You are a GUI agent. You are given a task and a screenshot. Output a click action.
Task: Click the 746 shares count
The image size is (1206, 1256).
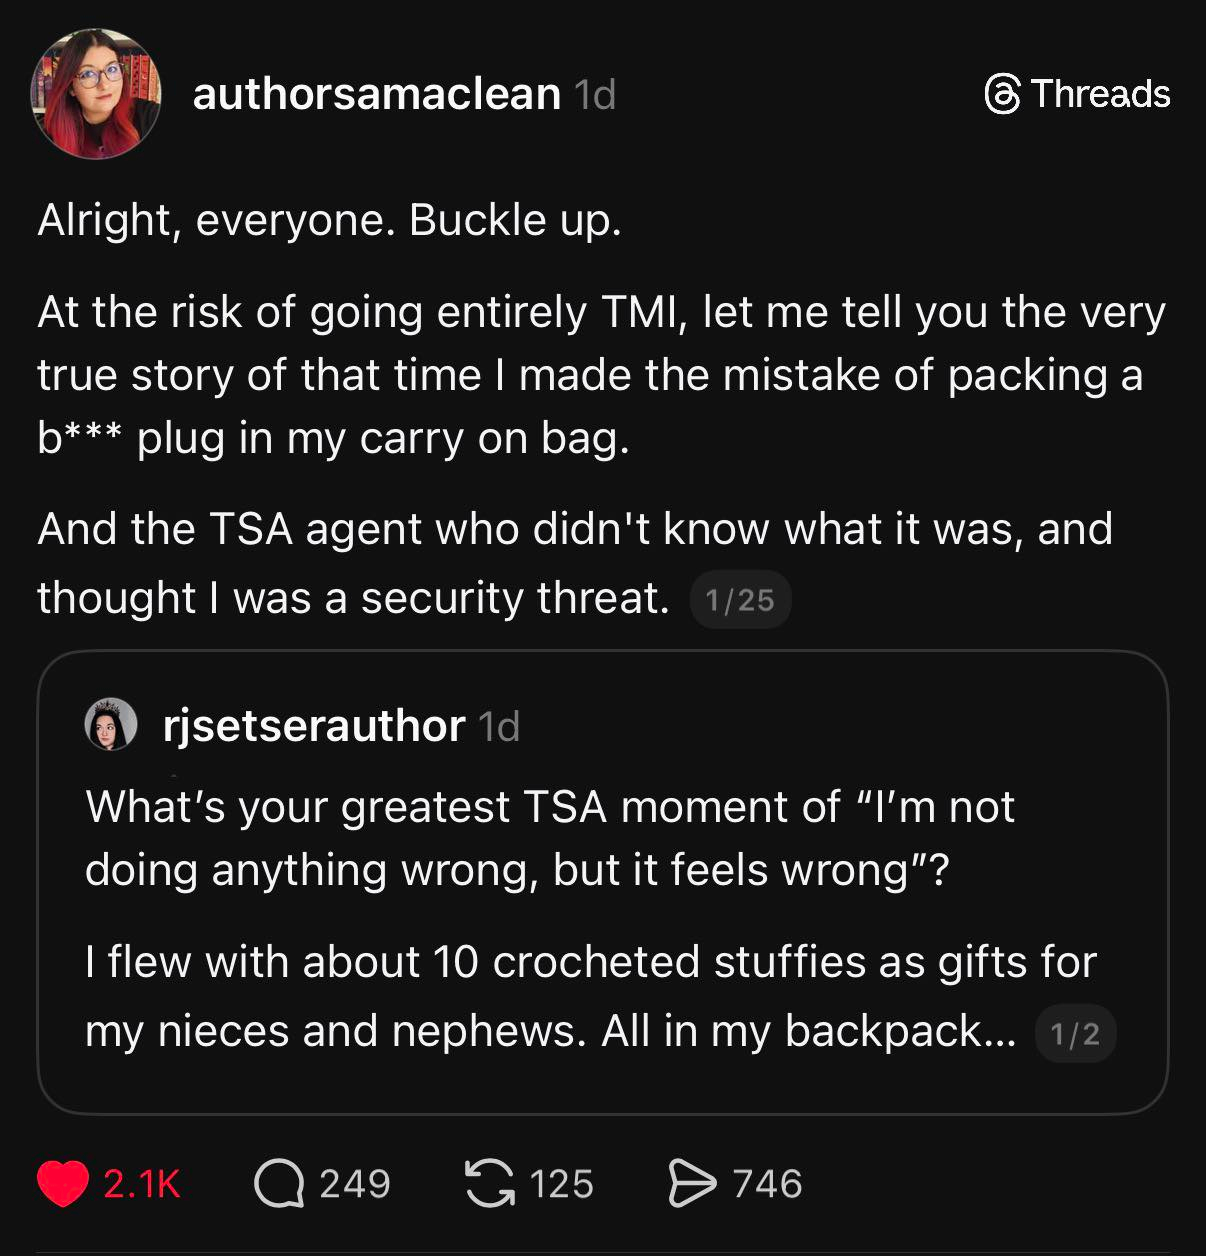pyautogui.click(x=767, y=1184)
